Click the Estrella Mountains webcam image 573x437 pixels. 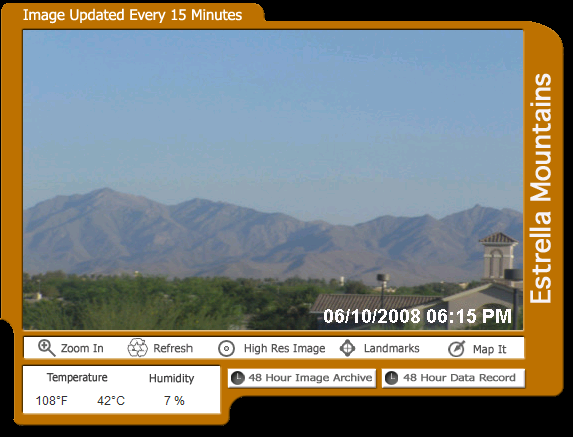pyautogui.click(x=273, y=180)
